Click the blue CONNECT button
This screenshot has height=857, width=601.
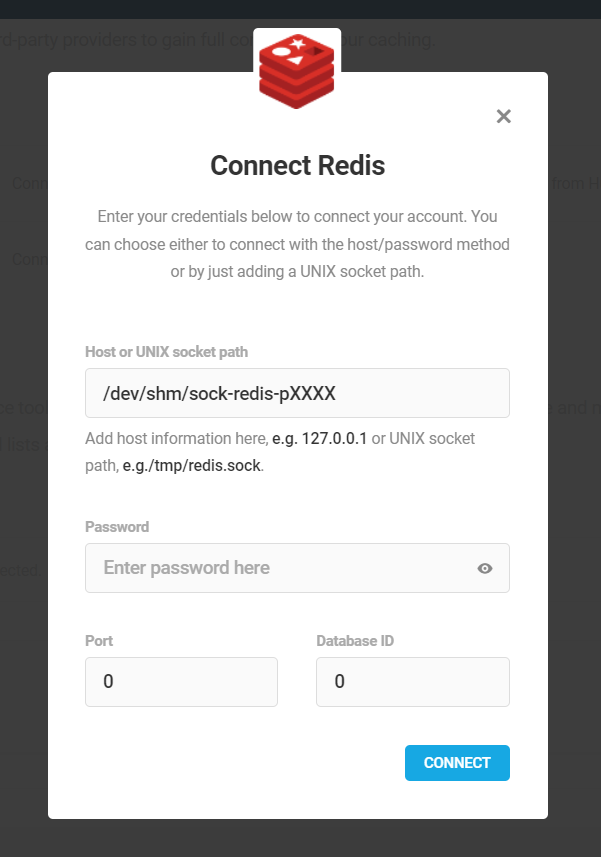[457, 762]
